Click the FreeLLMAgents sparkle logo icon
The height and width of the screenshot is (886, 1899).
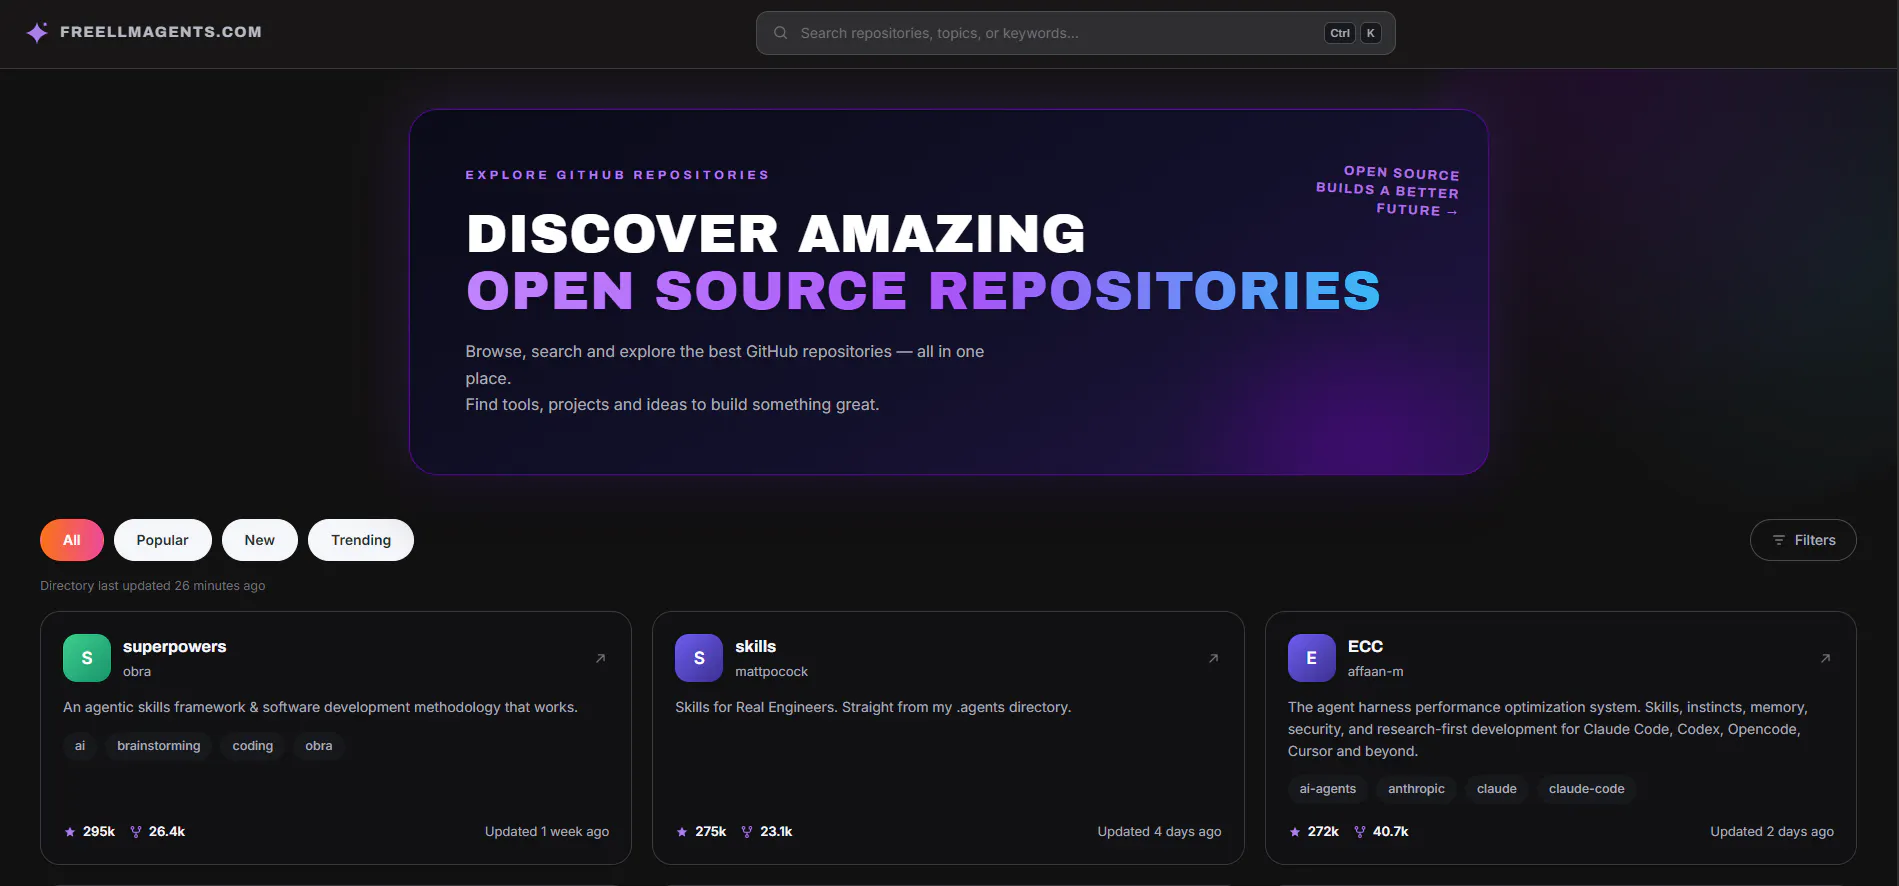point(37,32)
